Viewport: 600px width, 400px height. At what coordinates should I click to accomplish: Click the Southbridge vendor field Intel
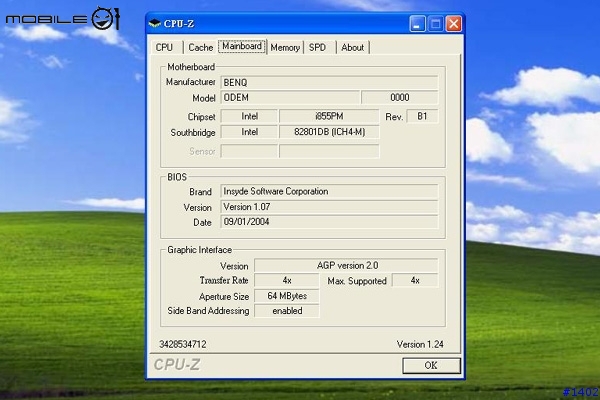point(249,132)
